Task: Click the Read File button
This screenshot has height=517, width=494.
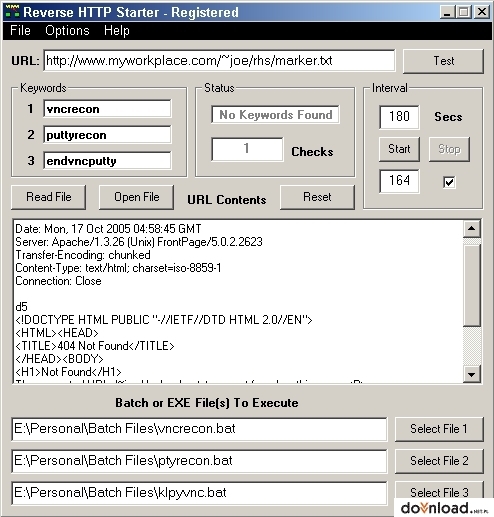Action: click(49, 197)
